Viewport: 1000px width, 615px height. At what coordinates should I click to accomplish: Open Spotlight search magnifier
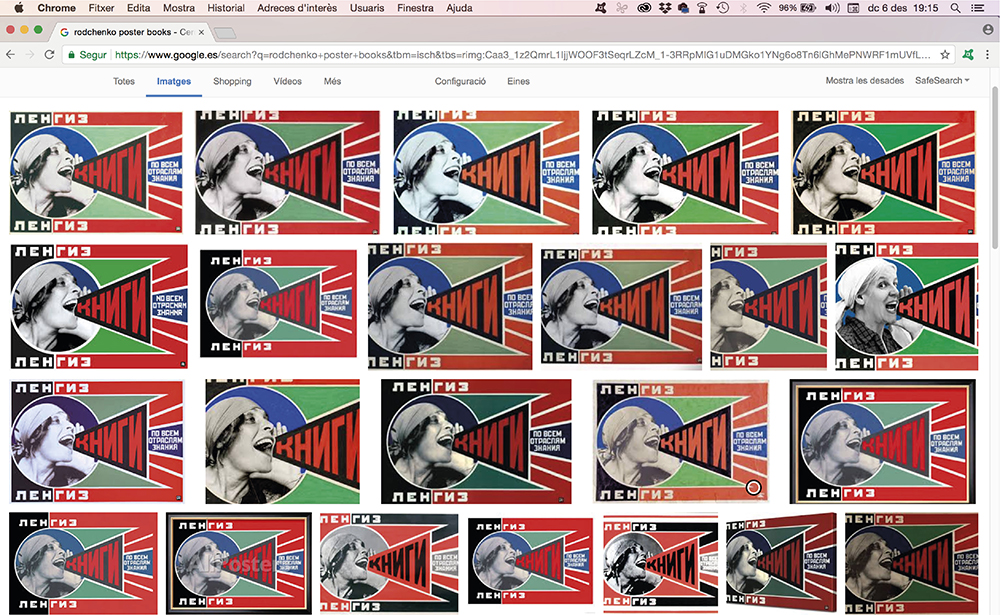[x=955, y=8]
